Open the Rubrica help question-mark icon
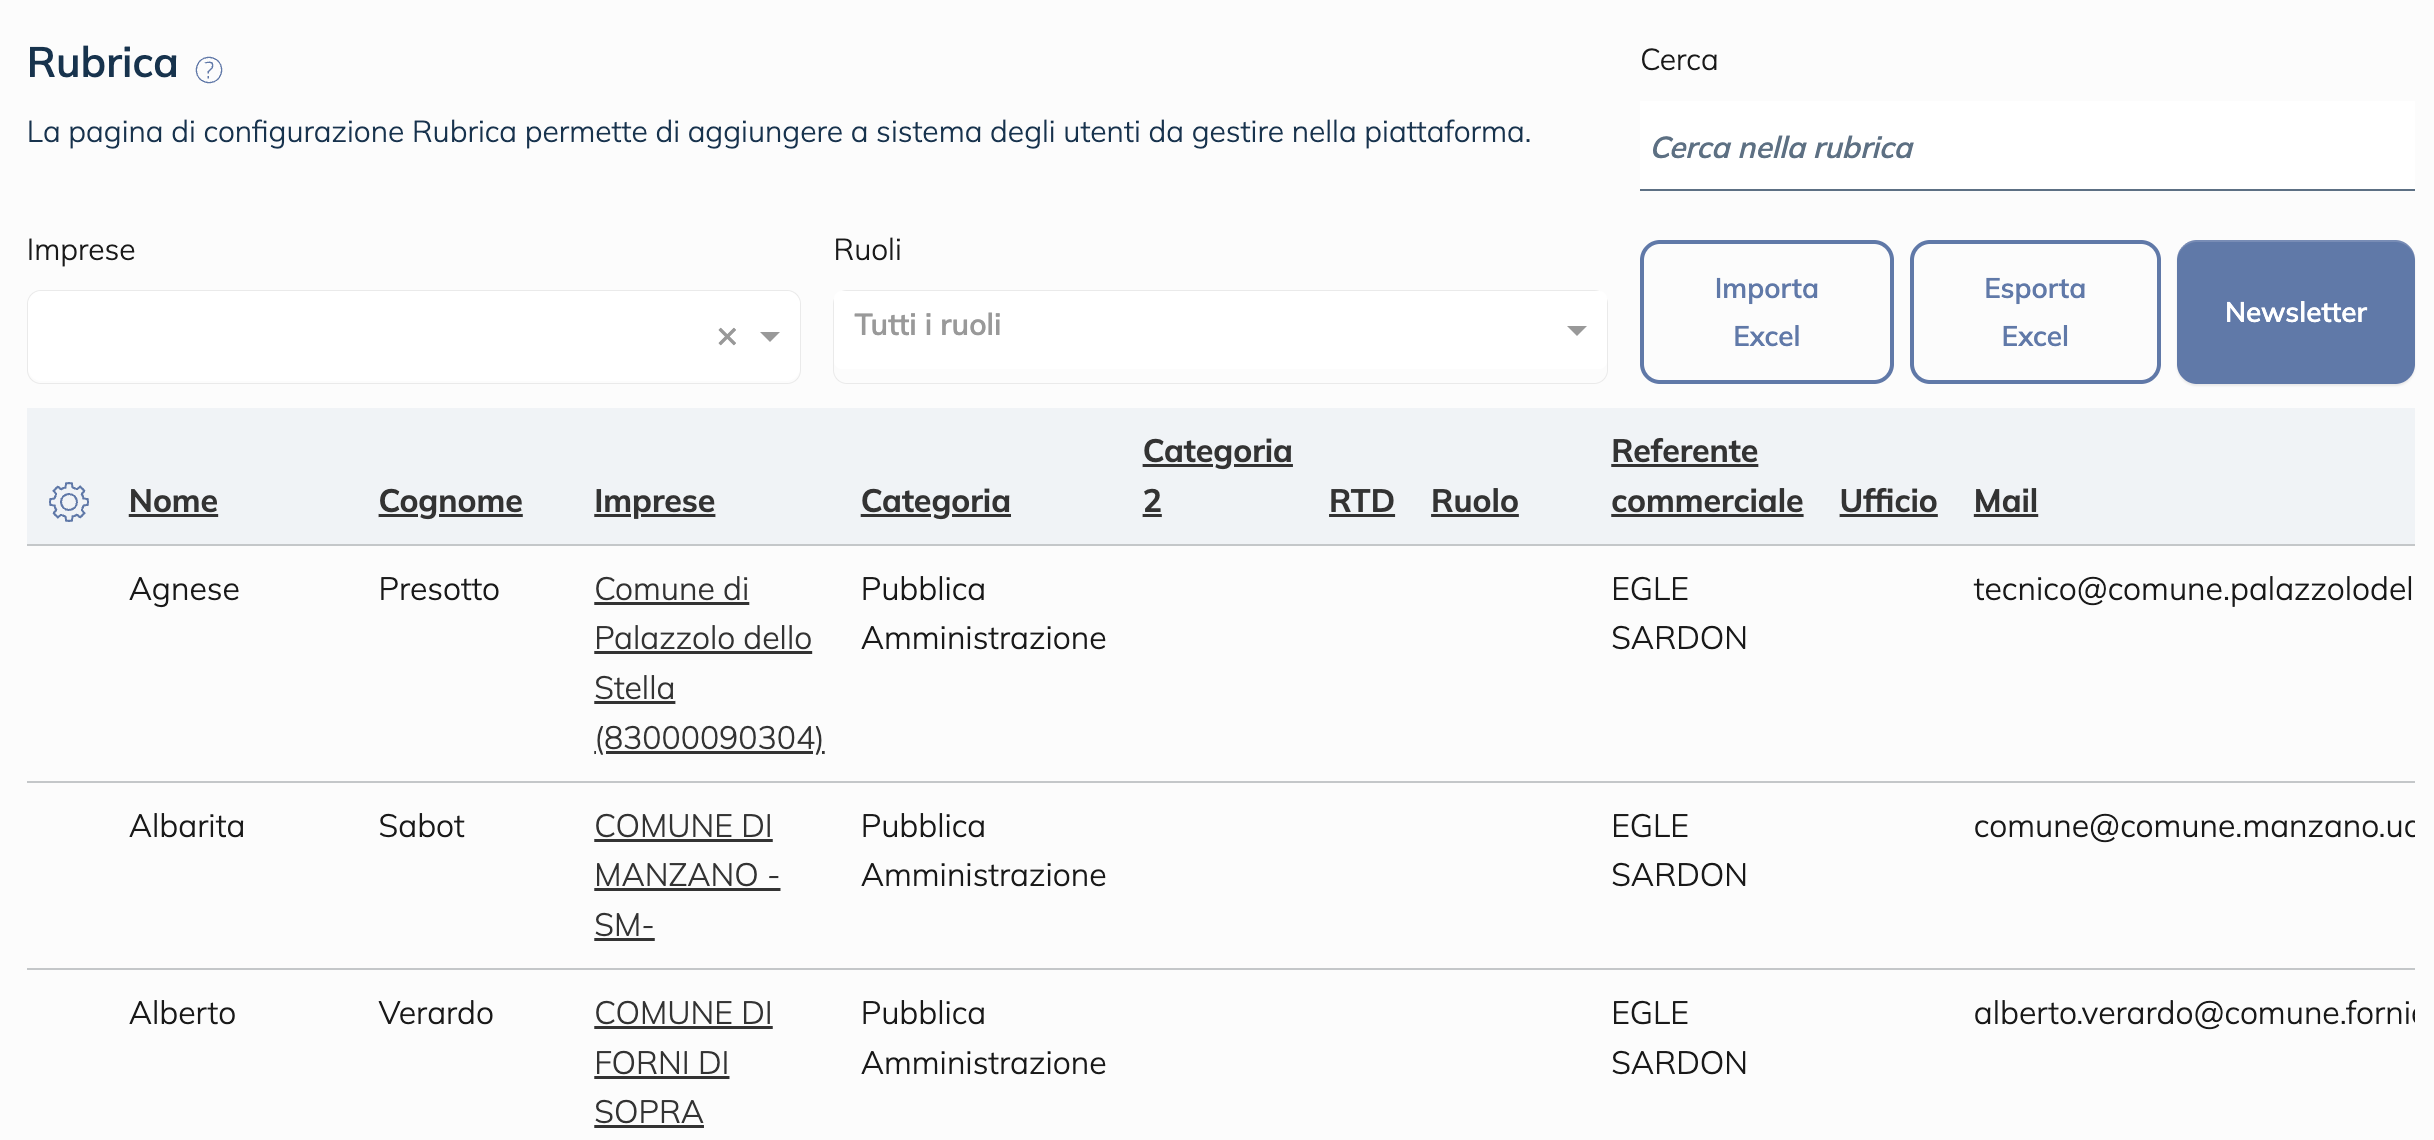Viewport: 2434px width, 1140px height. (209, 69)
